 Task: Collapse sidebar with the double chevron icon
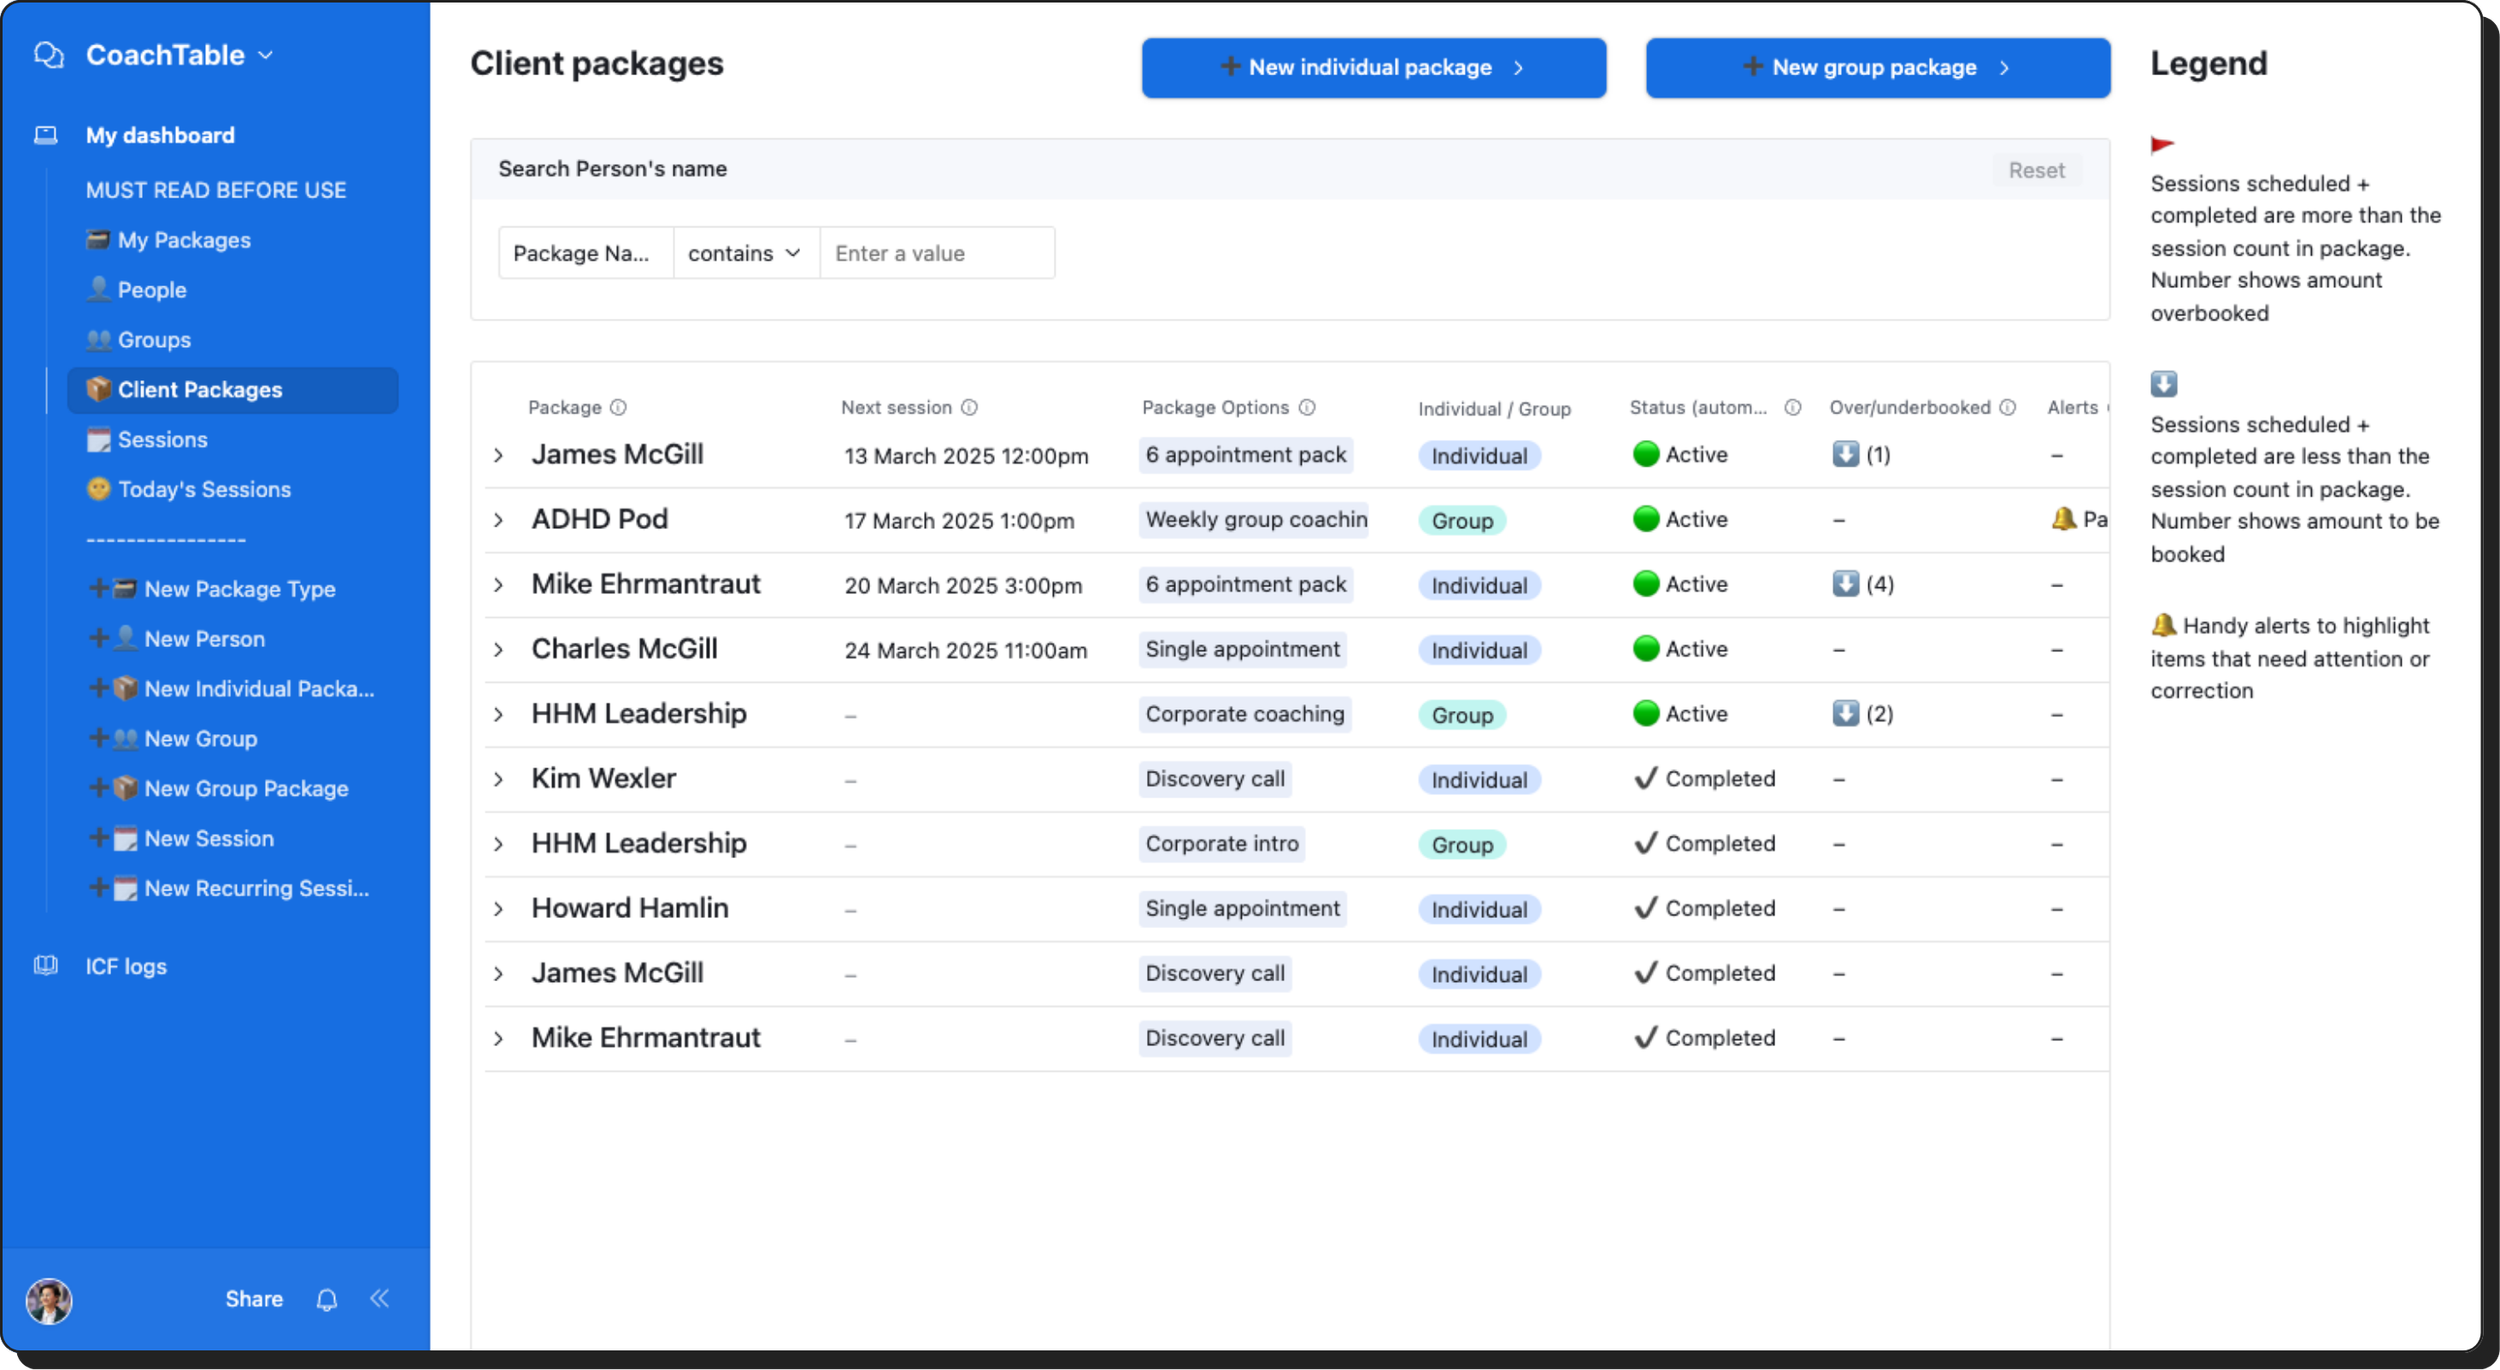point(380,1299)
